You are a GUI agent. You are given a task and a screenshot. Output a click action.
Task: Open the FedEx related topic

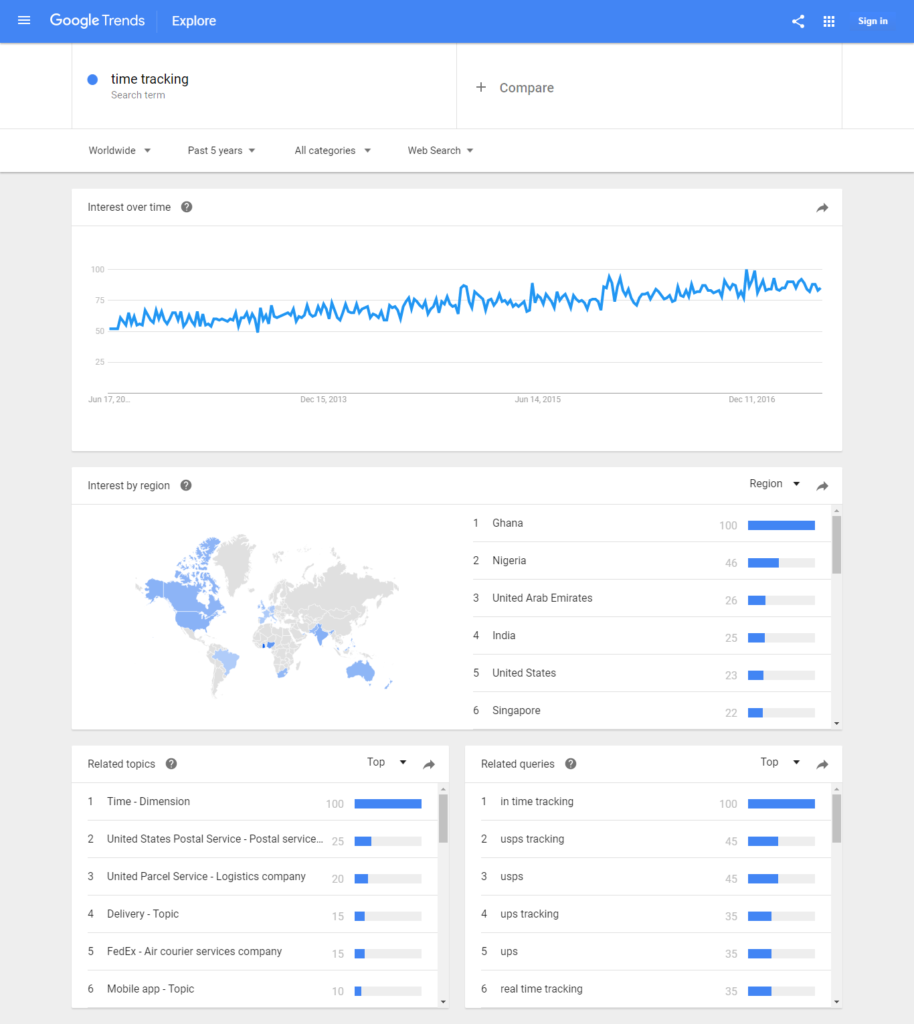[262, 952]
